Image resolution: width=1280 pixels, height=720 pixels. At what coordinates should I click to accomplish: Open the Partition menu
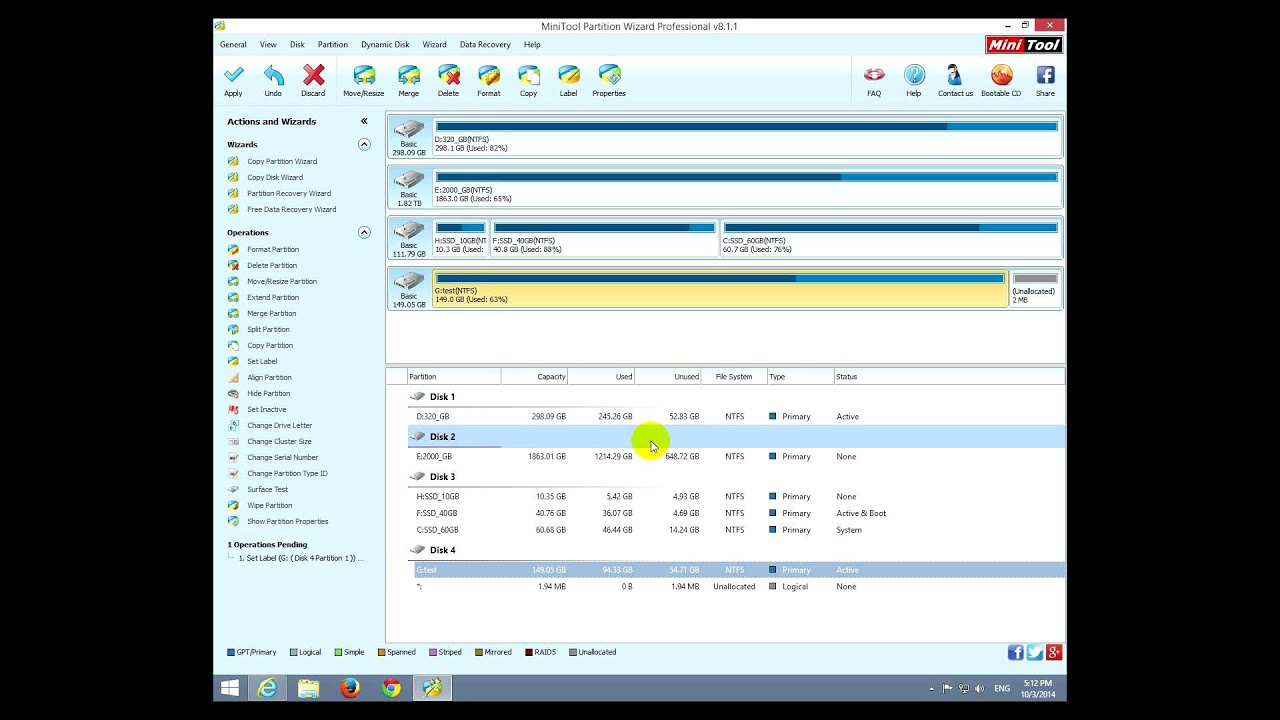pos(333,44)
